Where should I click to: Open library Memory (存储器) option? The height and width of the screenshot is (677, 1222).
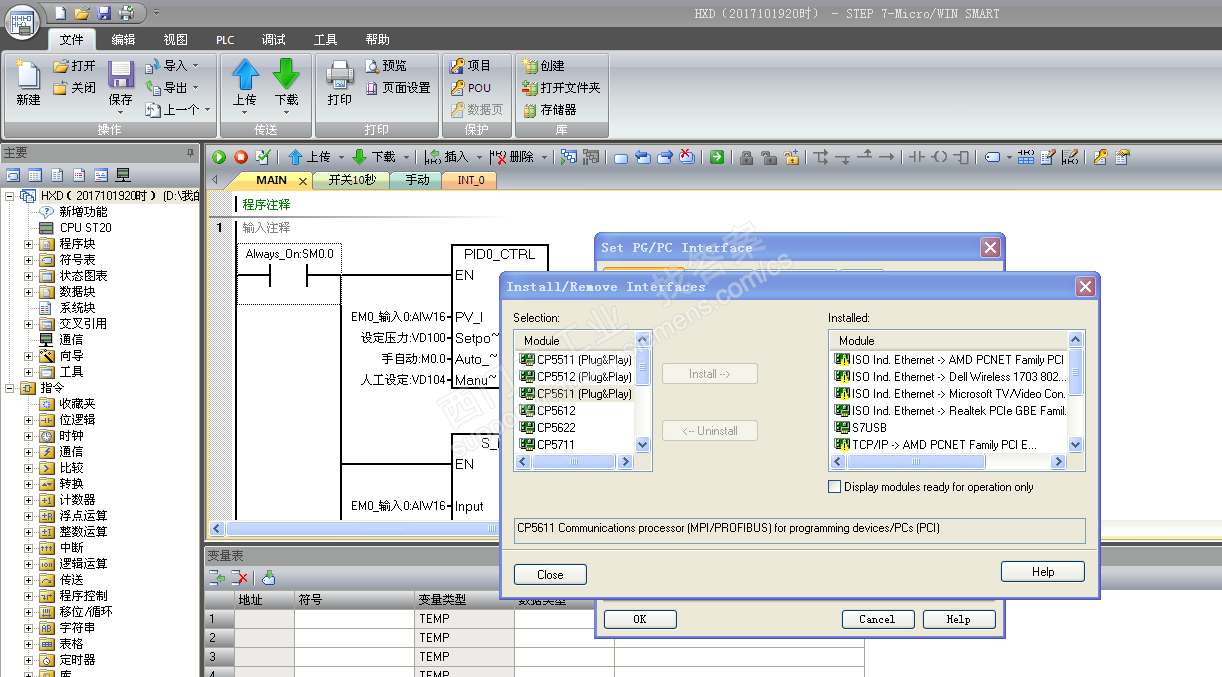pyautogui.click(x=550, y=110)
